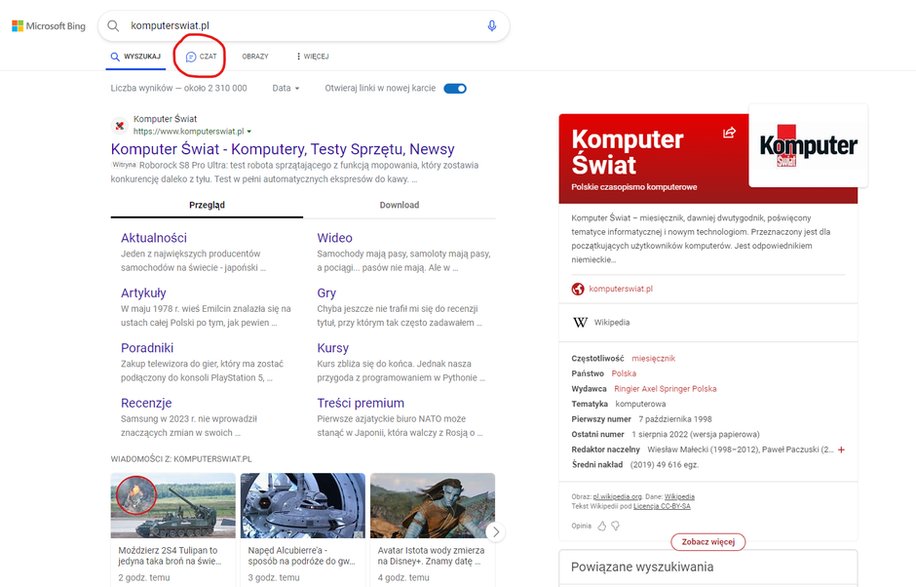
Task: Switch to the Czat tab
Action: pos(201,57)
